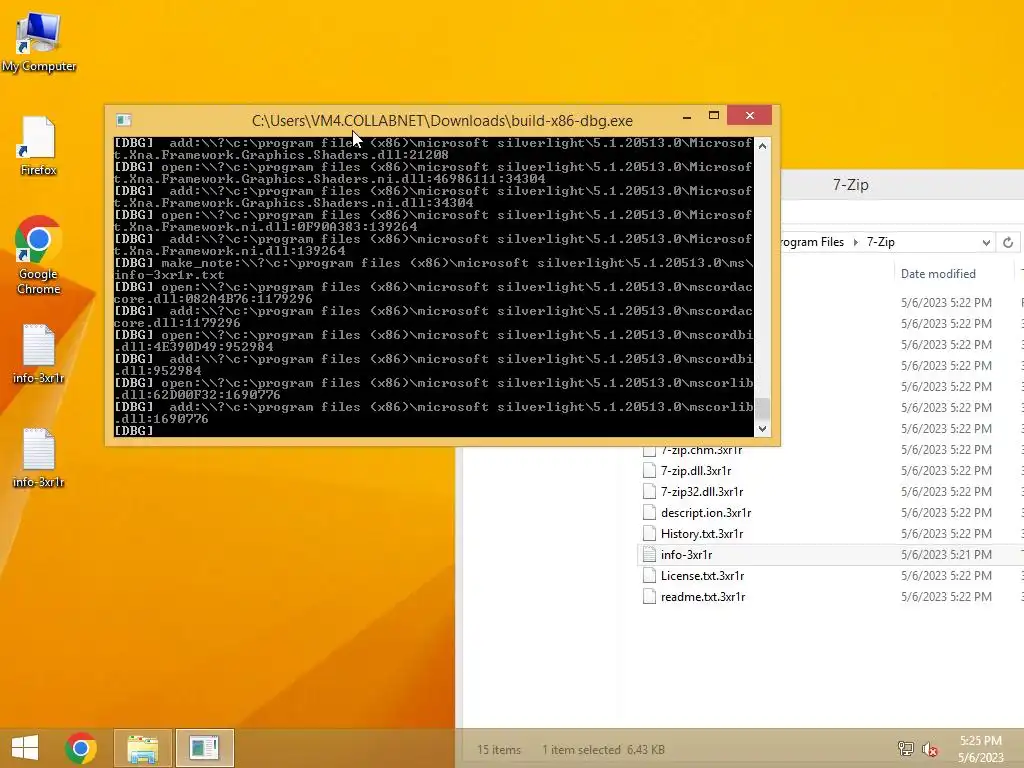Select info-3xr1r in the 7-Zip folder
This screenshot has height=768, width=1024.
pos(686,554)
